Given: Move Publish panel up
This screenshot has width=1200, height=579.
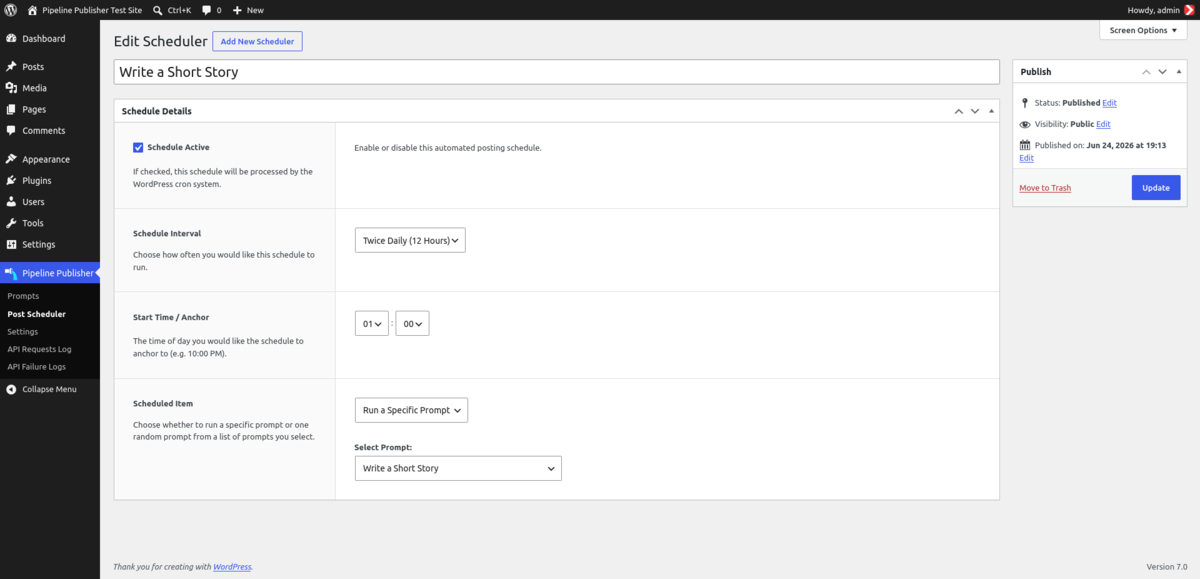Looking at the screenshot, I should [x=1147, y=72].
